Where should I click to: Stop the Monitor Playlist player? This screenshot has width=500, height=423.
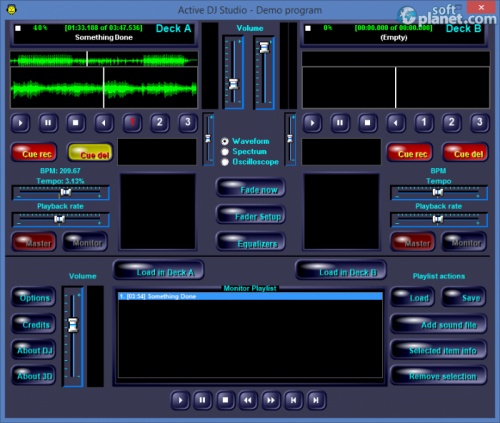(225, 400)
